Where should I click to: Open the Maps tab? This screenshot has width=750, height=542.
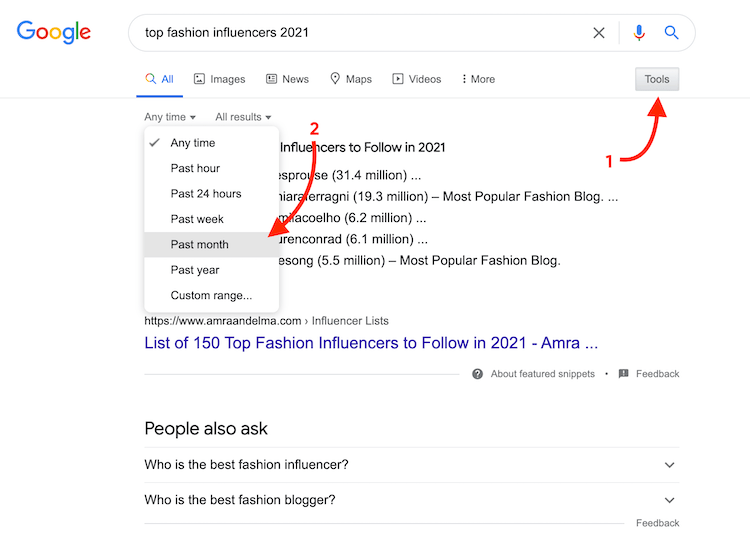pos(351,79)
